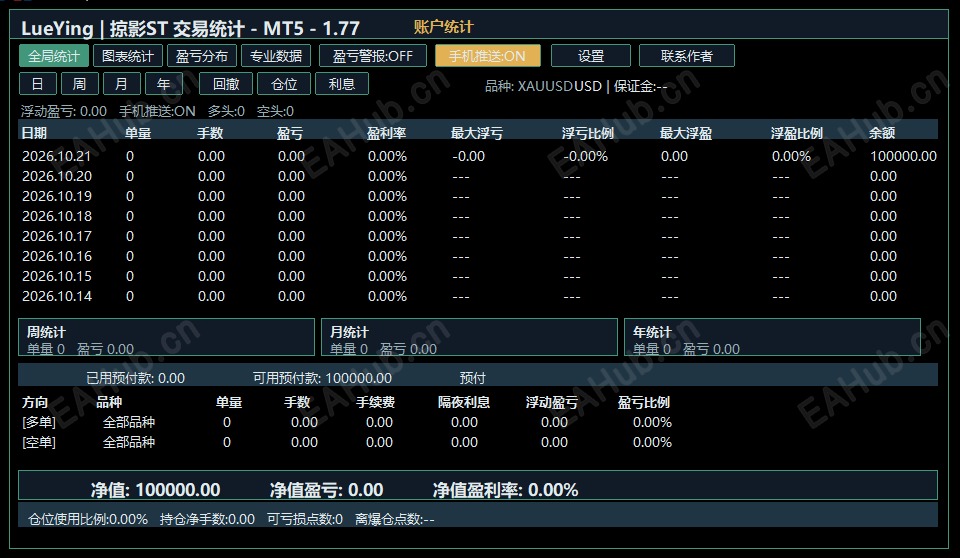Viewport: 960px width, 558px height.
Task: Click the 100000.00 balance value in table
Action: pos(903,156)
